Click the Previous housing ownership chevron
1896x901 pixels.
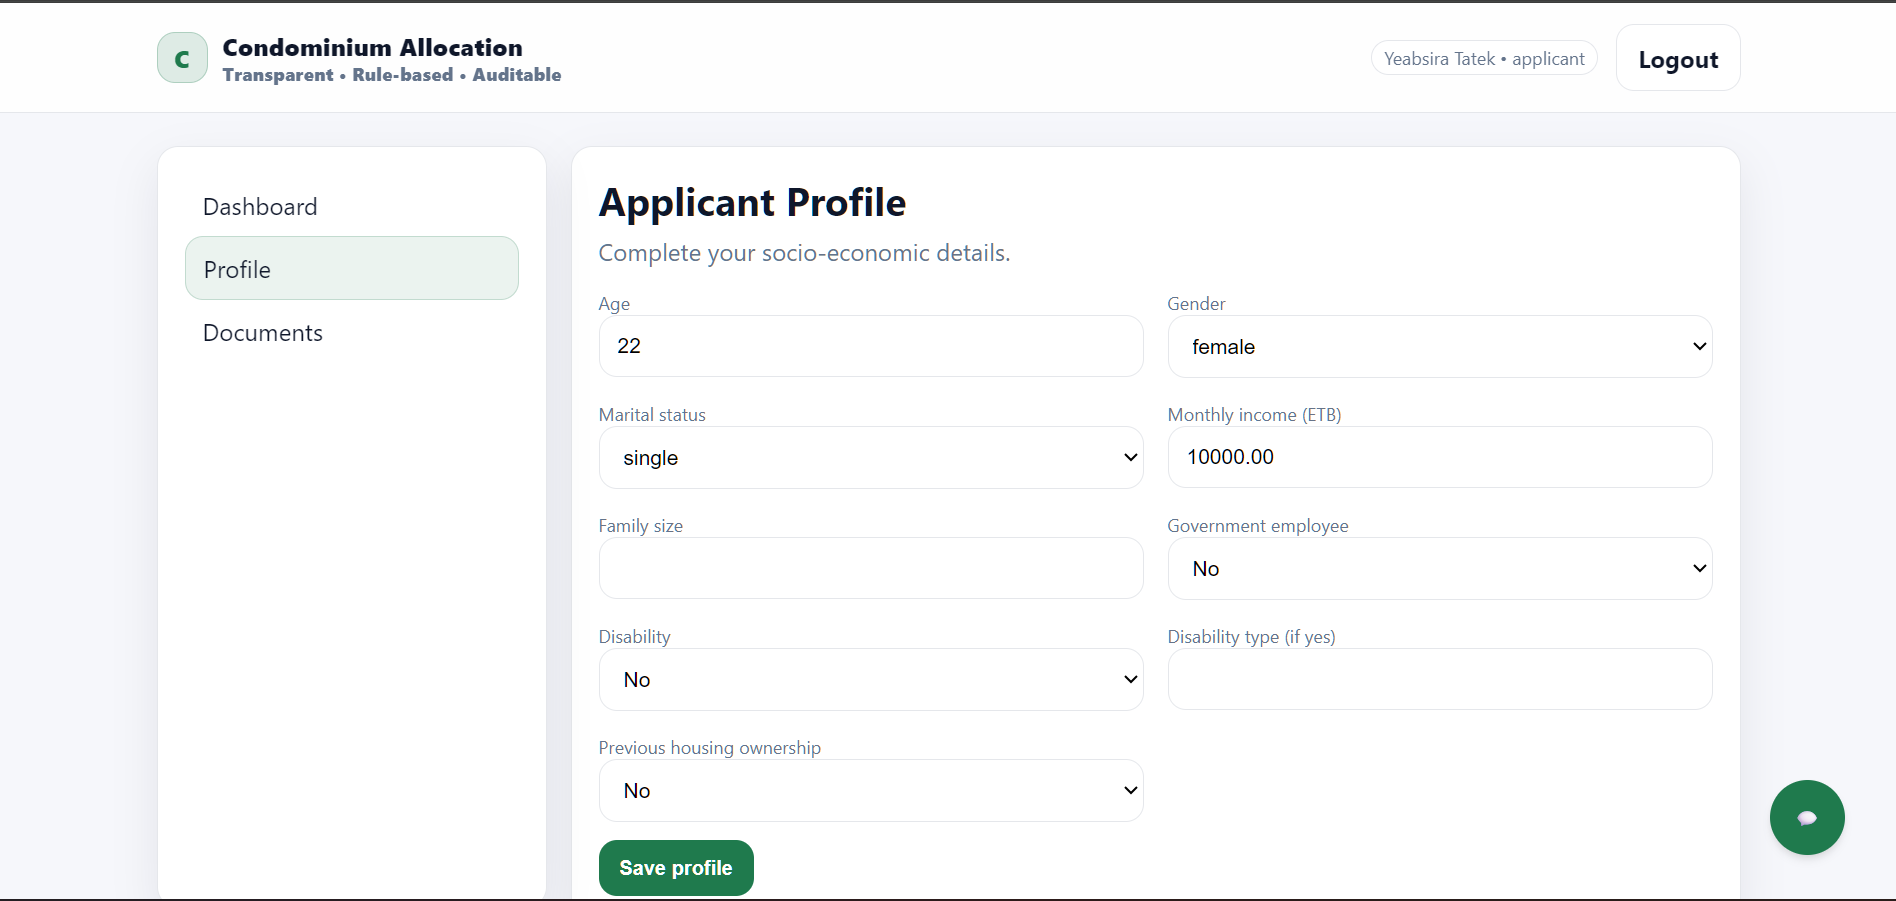(1130, 790)
